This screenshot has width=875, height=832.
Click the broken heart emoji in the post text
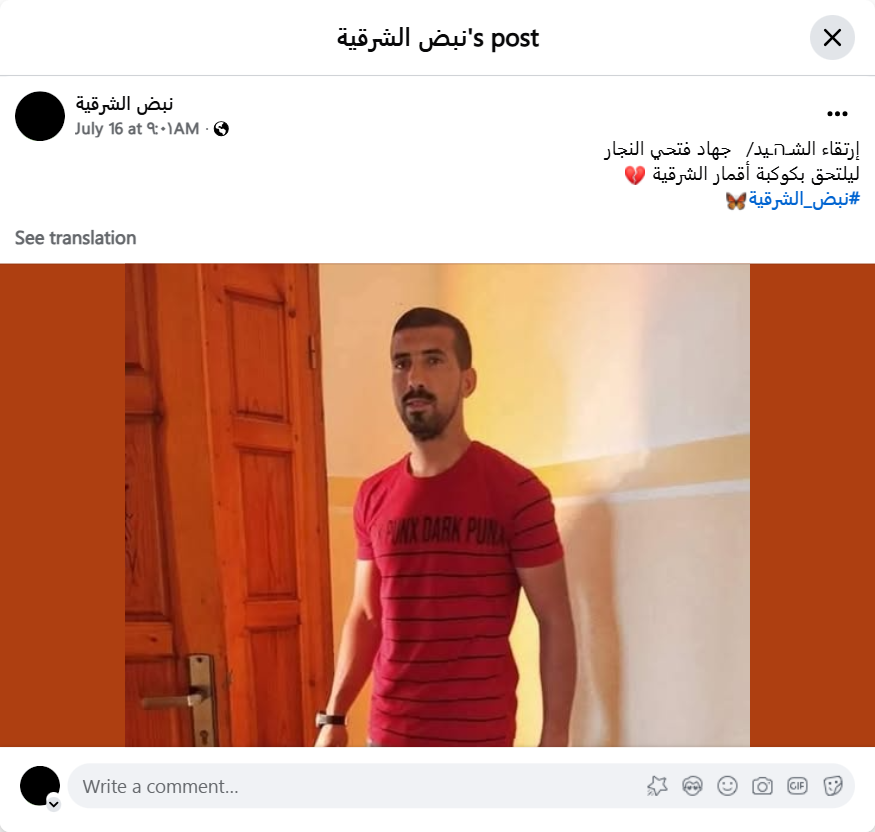tap(634, 175)
